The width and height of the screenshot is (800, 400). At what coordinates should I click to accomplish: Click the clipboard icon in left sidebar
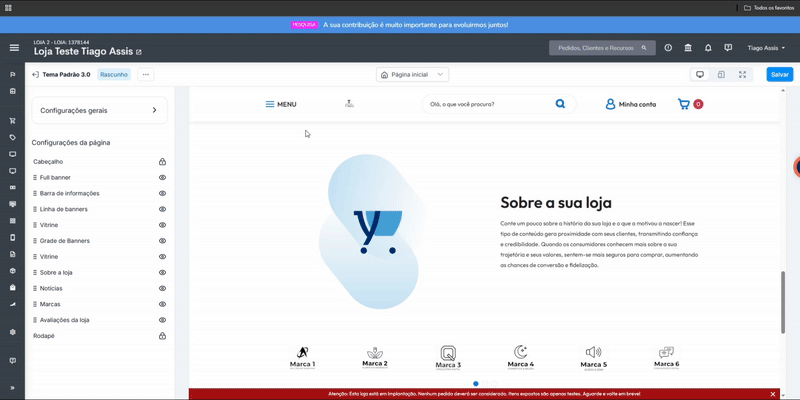click(x=13, y=91)
